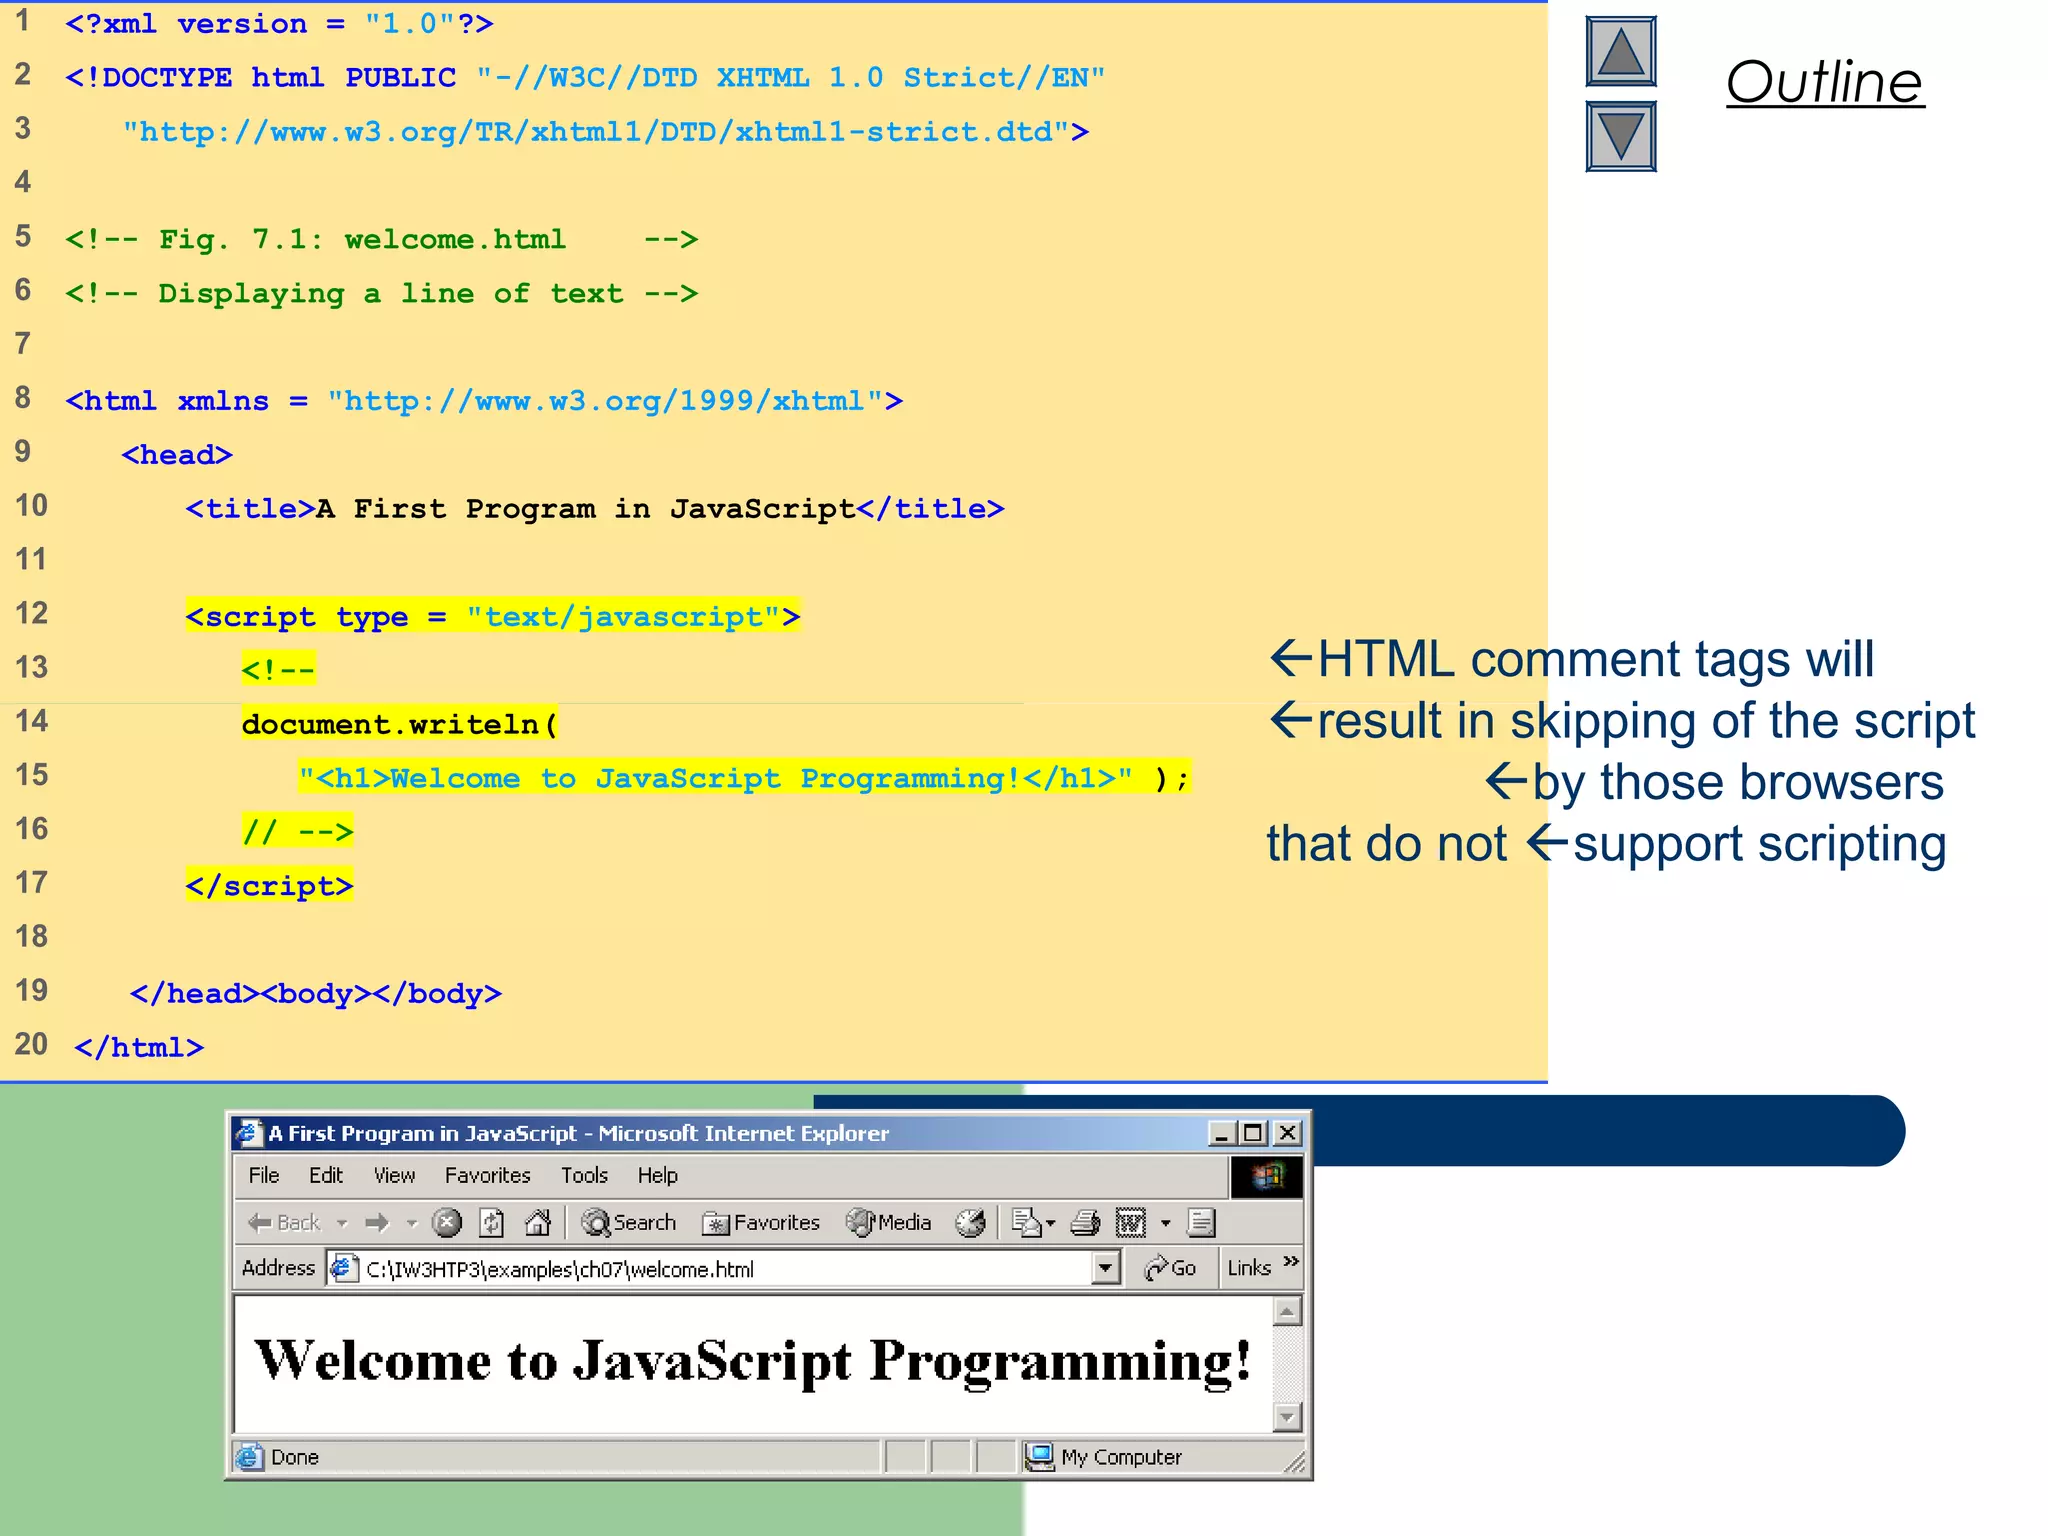Open the Help menu in Internet Explorer
The image size is (2048, 1536).
(x=658, y=1175)
